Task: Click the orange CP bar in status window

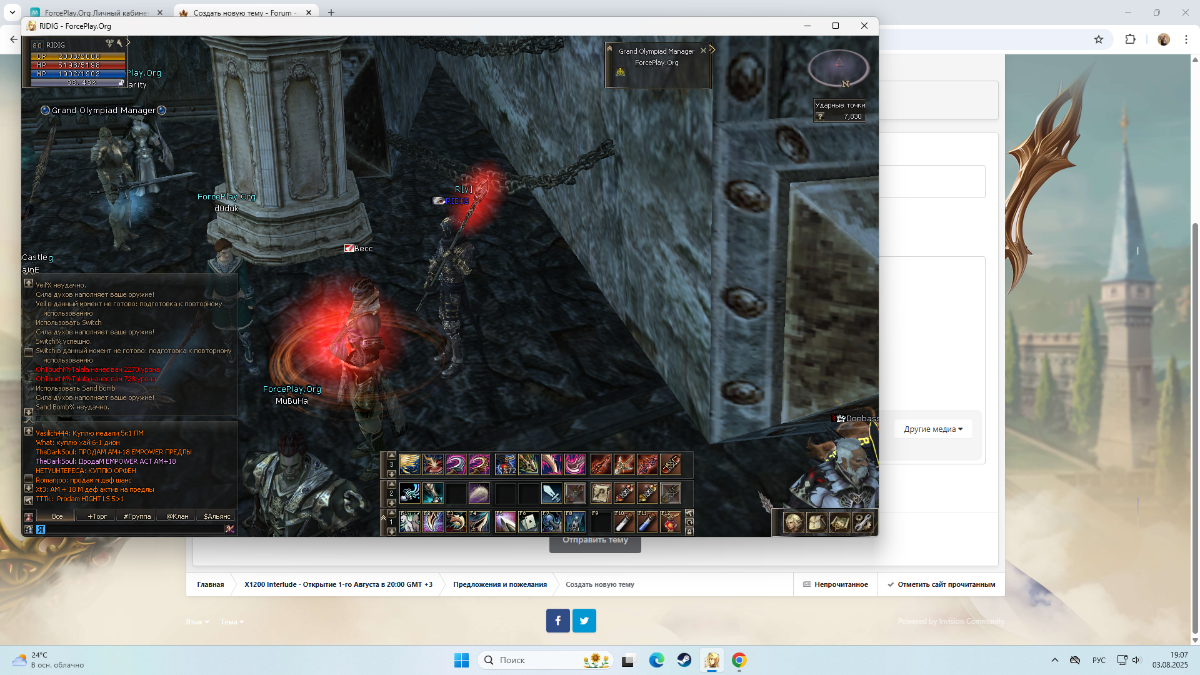Action: pyautogui.click(x=78, y=56)
